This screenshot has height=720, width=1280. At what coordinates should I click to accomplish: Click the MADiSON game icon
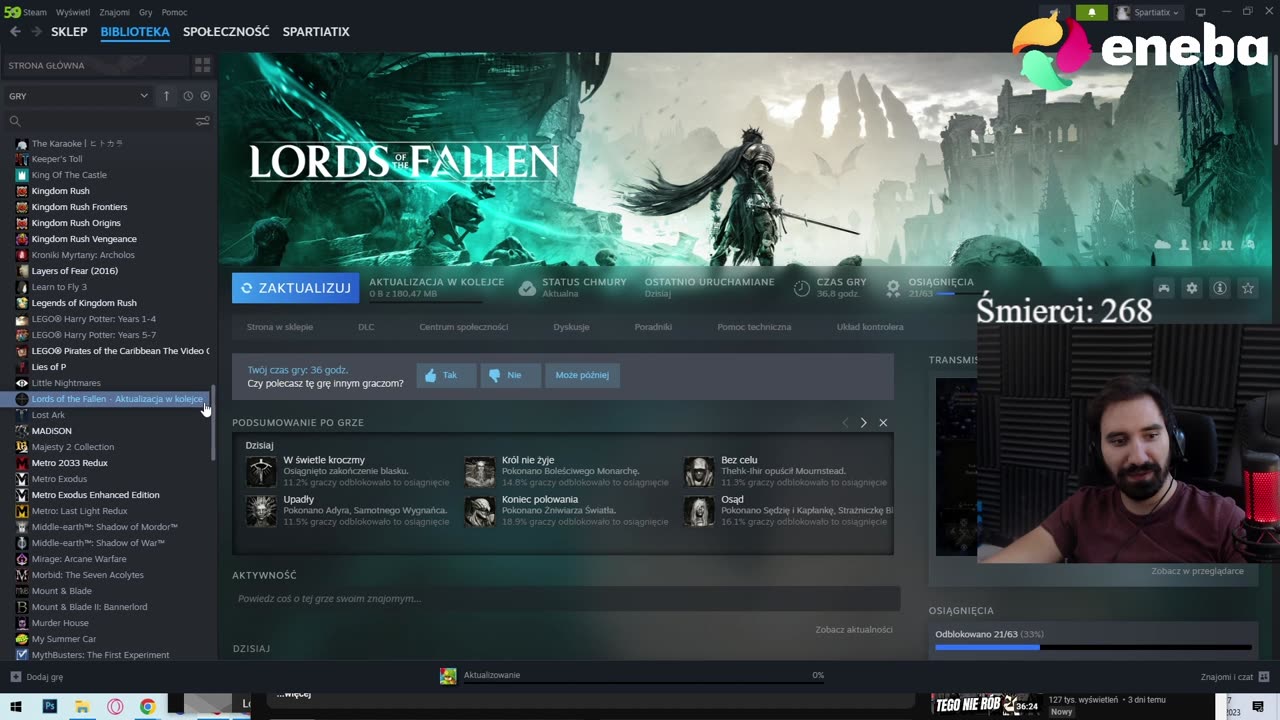pos(22,431)
